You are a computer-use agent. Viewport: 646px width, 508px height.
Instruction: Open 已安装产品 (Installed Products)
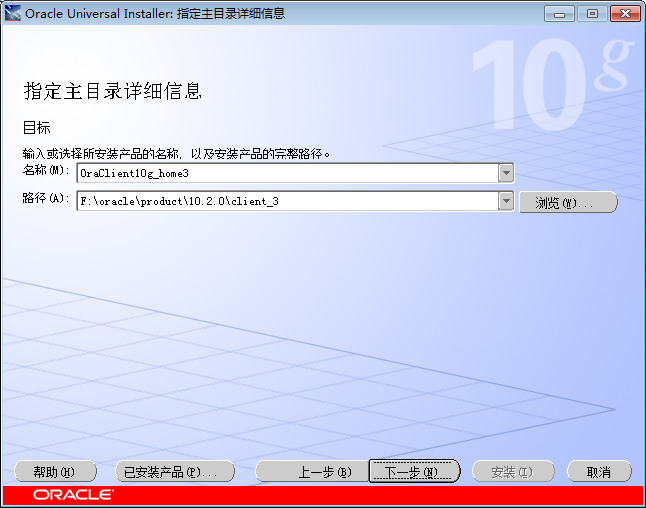(x=175, y=471)
